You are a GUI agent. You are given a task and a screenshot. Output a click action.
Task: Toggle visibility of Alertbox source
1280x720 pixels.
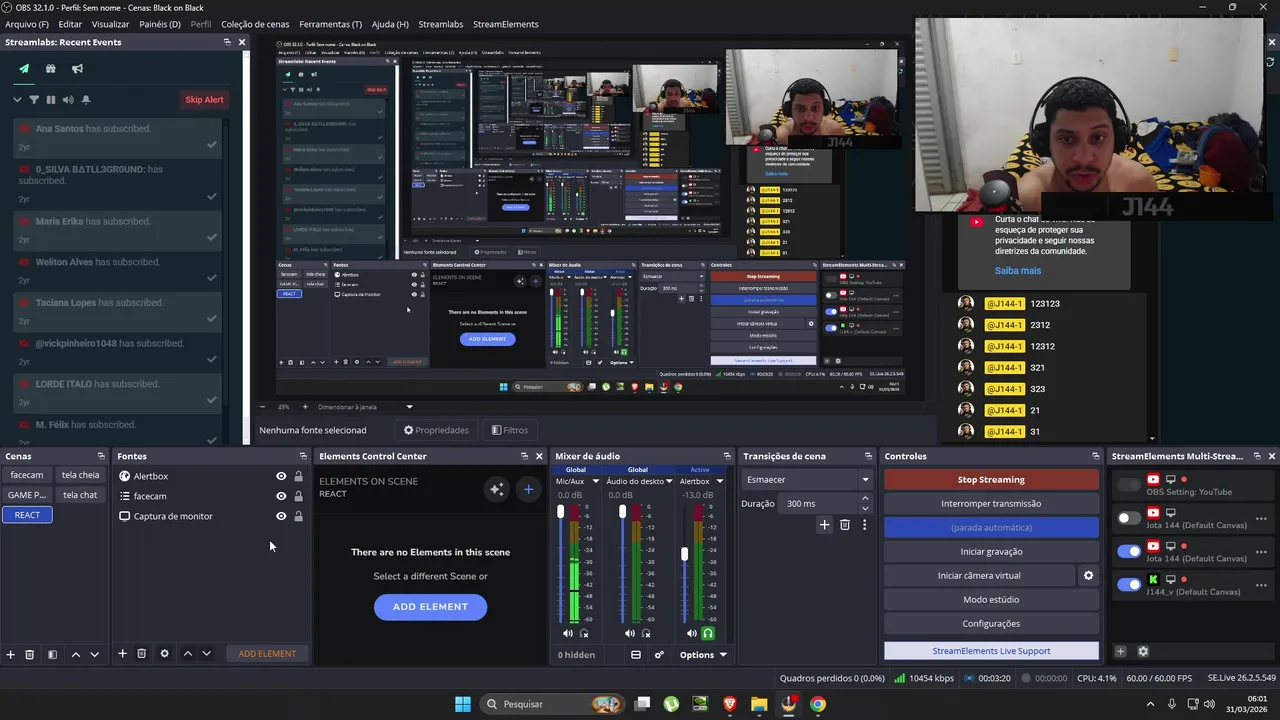tap(281, 476)
